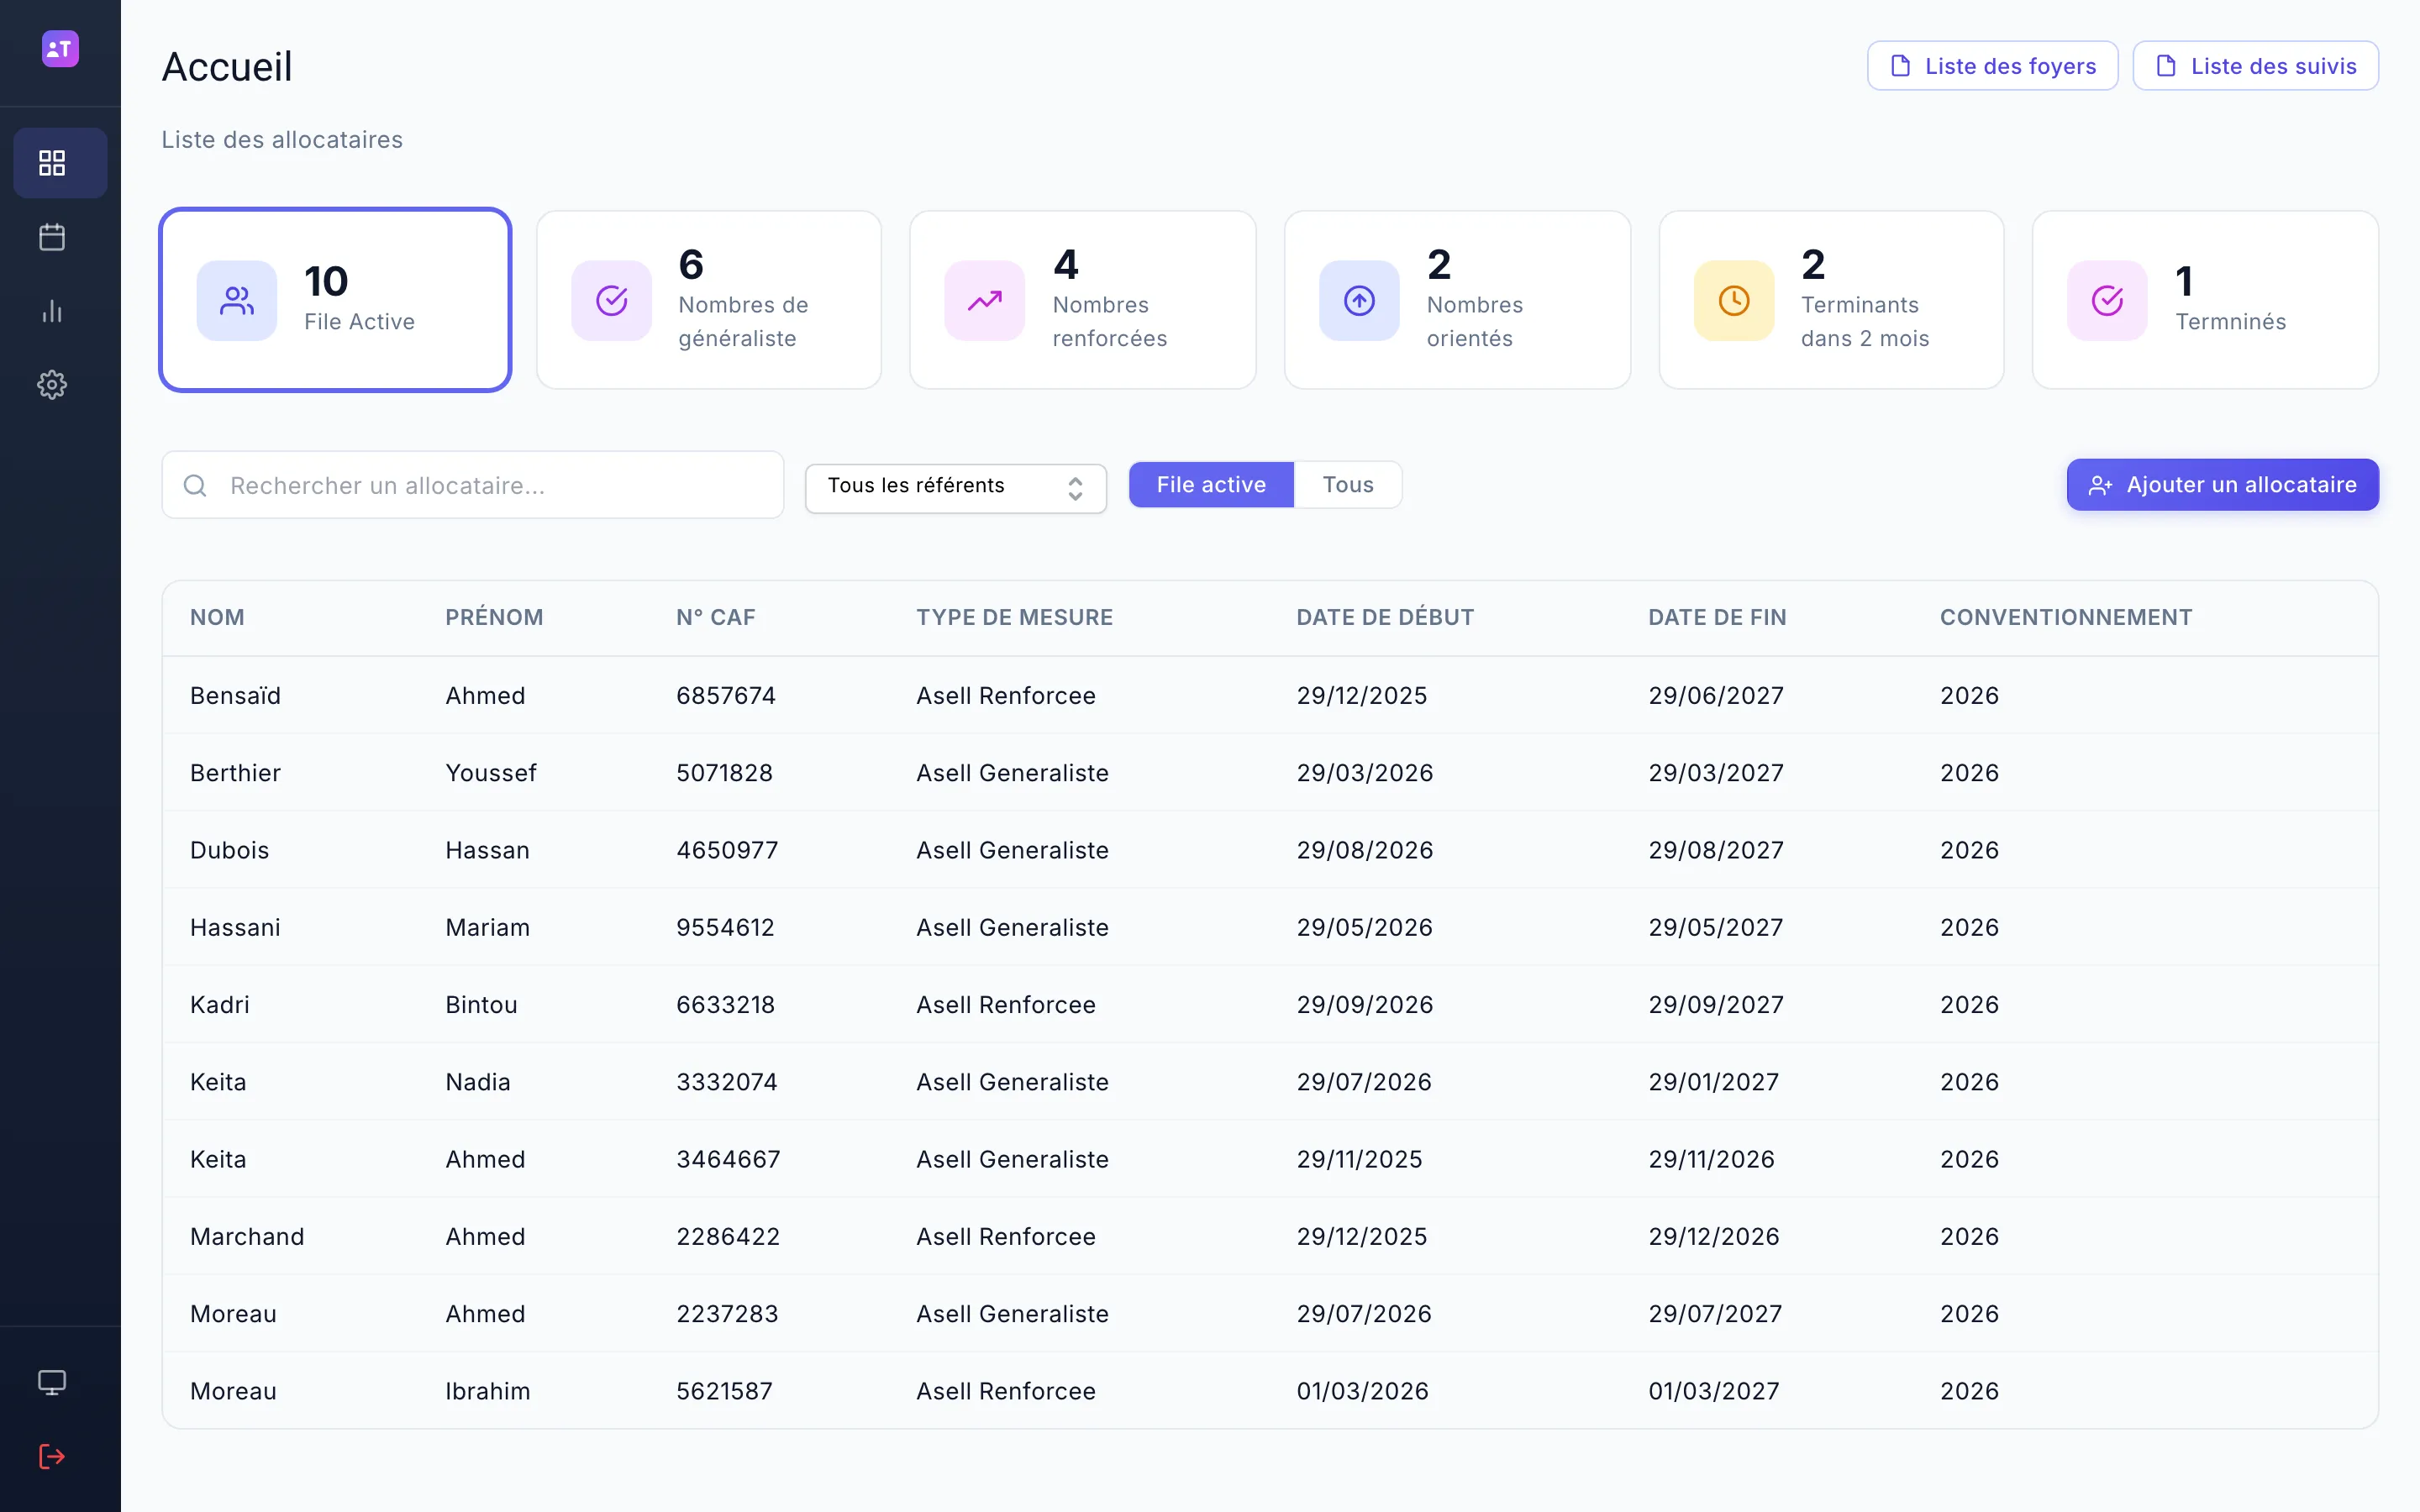Click the CONVENTIONNEMENT column header
The height and width of the screenshot is (1512, 2420).
point(2066,618)
